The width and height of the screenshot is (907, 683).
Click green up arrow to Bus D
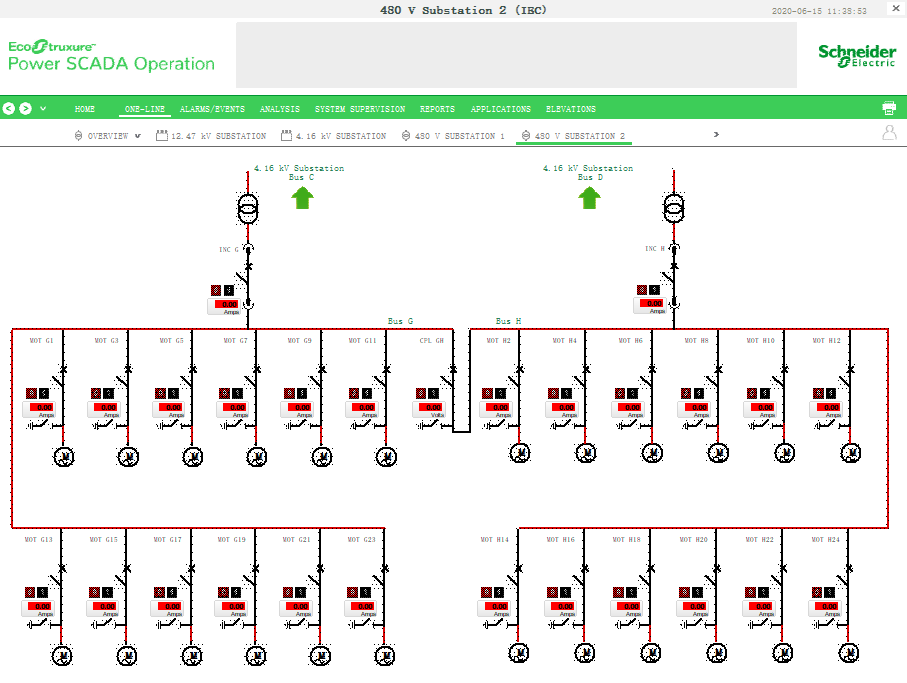[x=589, y=198]
